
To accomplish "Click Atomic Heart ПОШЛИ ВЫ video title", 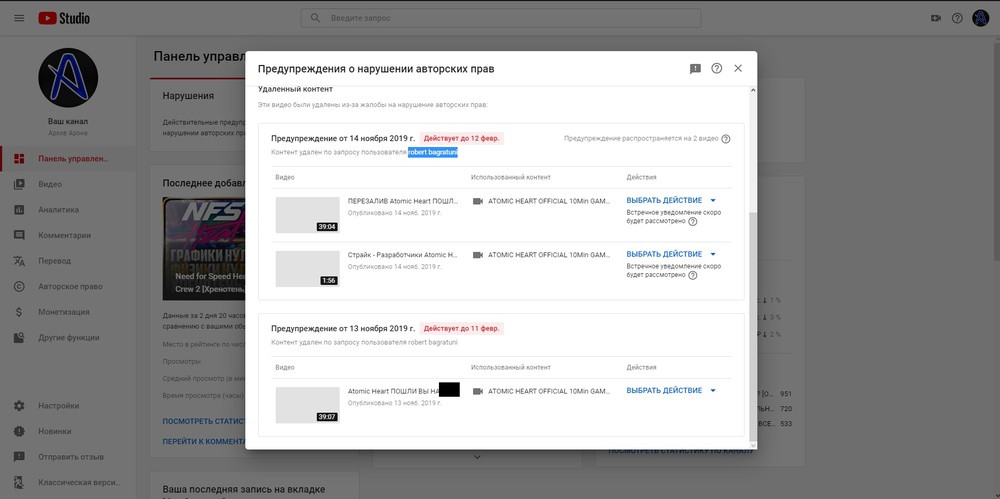I will 393,391.
